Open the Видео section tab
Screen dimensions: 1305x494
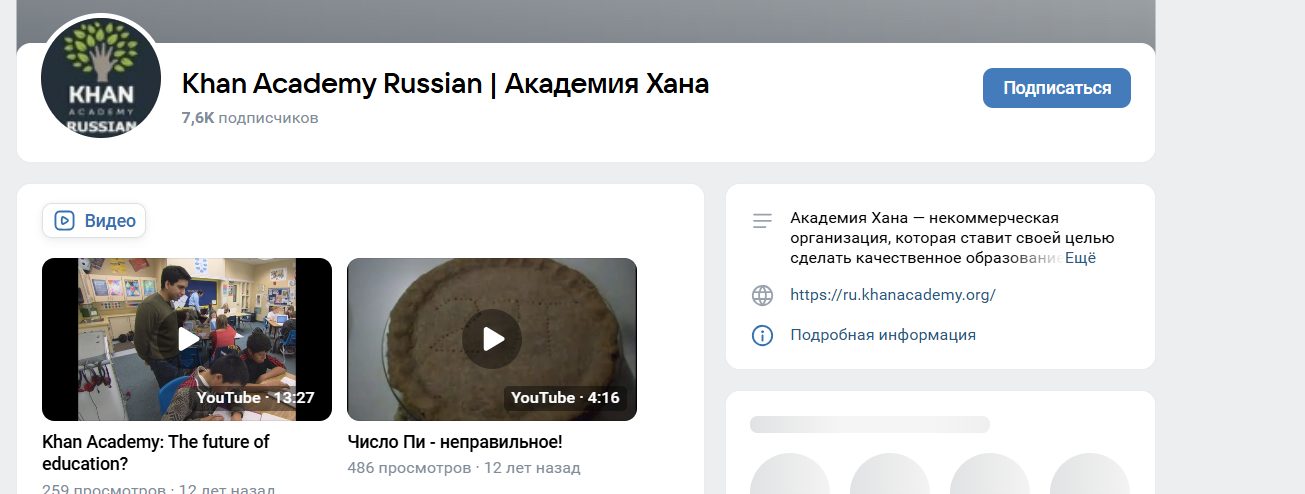(94, 220)
